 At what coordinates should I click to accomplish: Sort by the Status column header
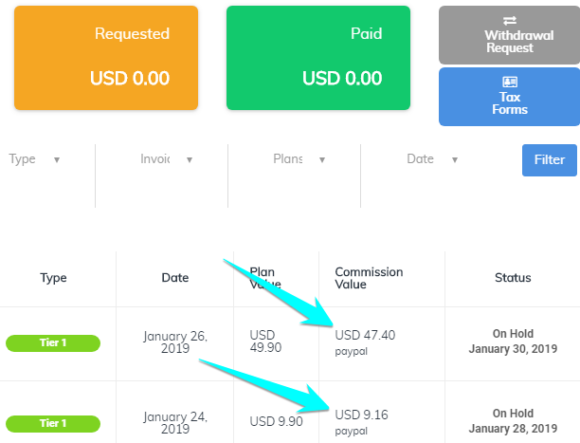[x=513, y=278]
